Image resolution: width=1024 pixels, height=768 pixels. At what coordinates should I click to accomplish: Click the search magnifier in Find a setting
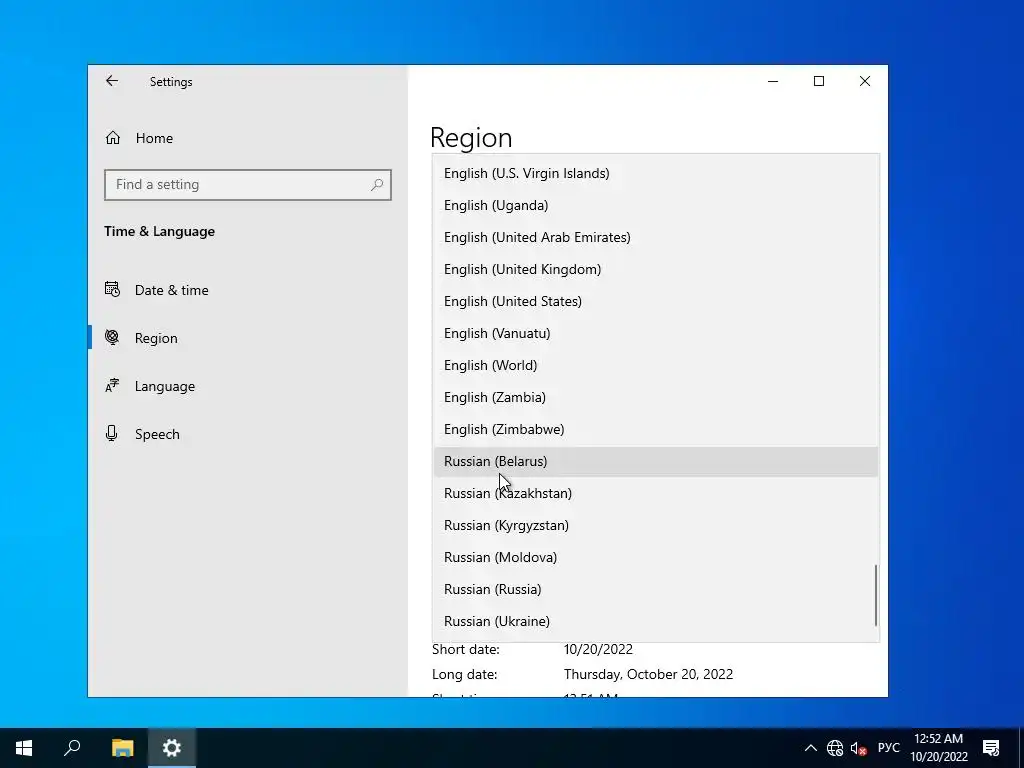[x=377, y=185]
